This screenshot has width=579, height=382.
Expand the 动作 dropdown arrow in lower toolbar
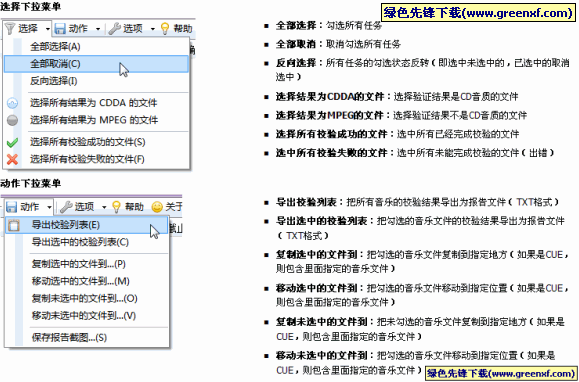tap(49, 207)
